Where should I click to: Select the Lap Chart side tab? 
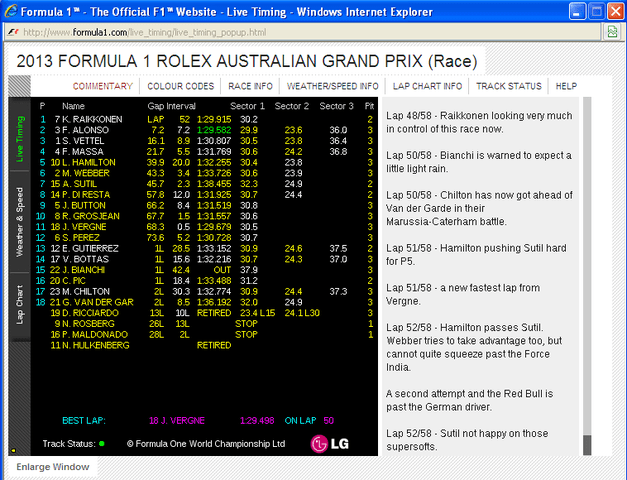(20, 305)
